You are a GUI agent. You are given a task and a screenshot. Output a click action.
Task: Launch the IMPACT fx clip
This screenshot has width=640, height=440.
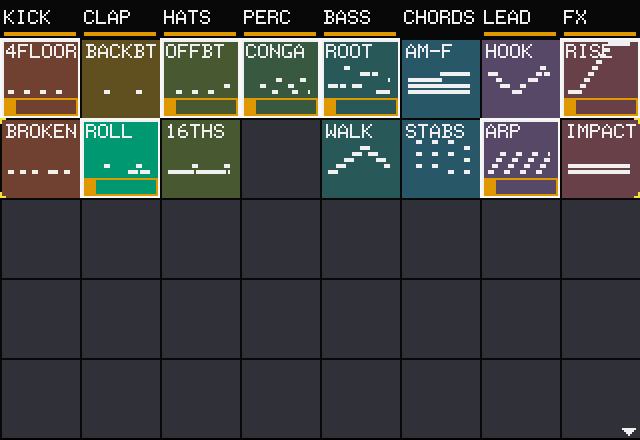600,158
